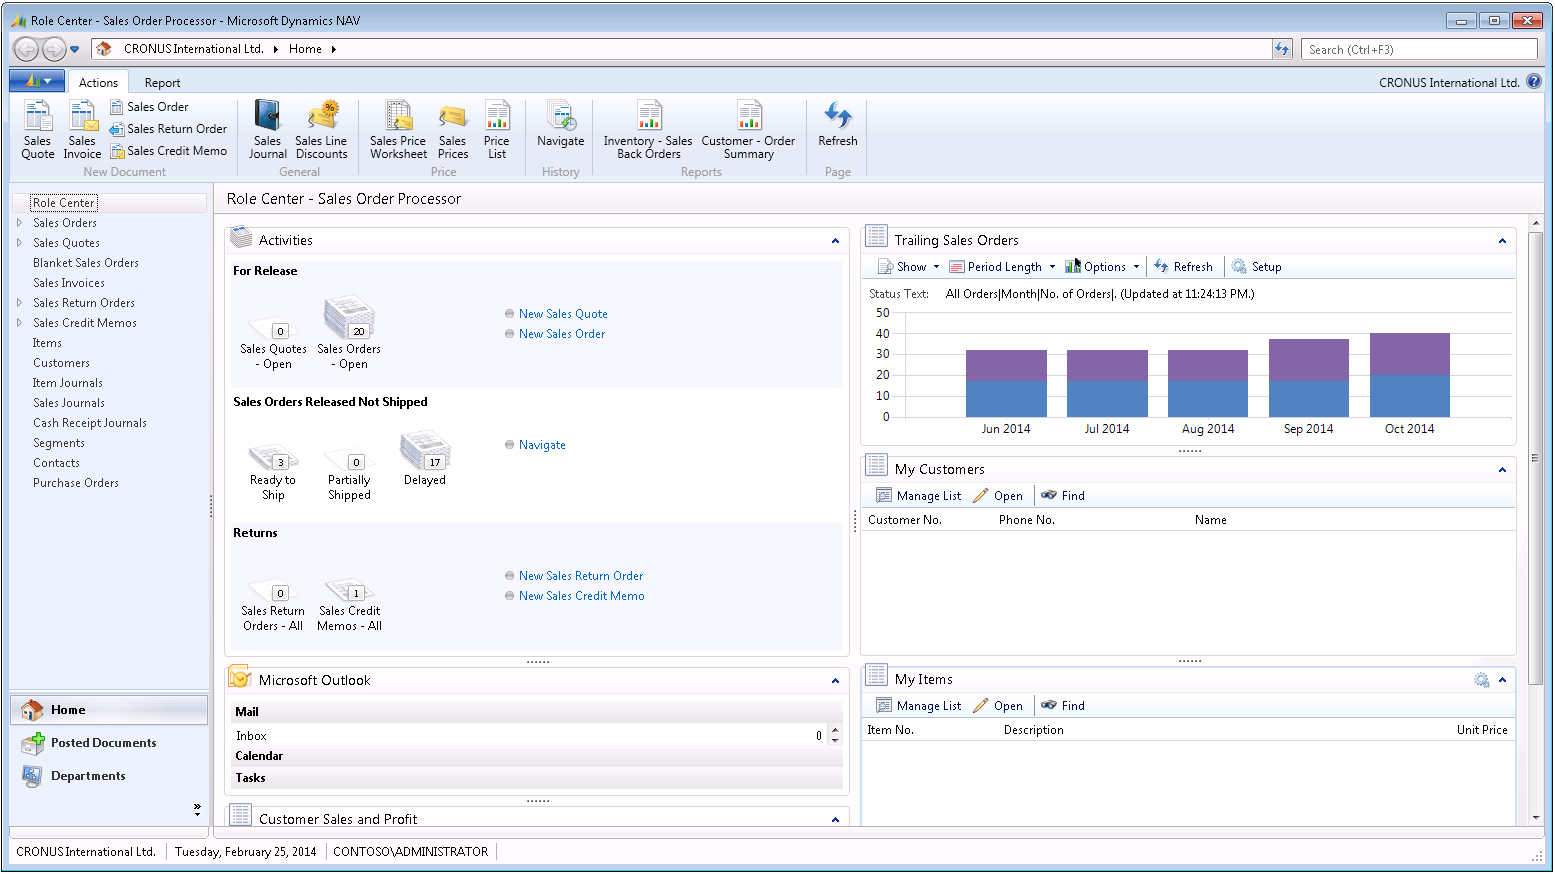Screen dimensions: 1555x874
Task: Switch to the Report ribbon tab
Action: [x=162, y=83]
